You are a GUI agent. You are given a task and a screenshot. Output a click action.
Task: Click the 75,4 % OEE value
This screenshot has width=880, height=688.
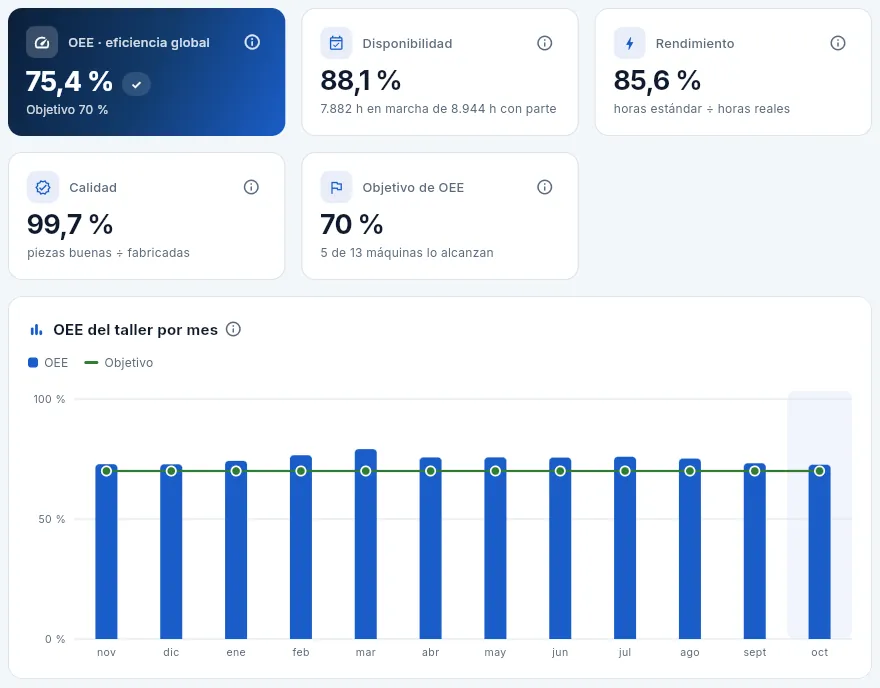coord(69,82)
